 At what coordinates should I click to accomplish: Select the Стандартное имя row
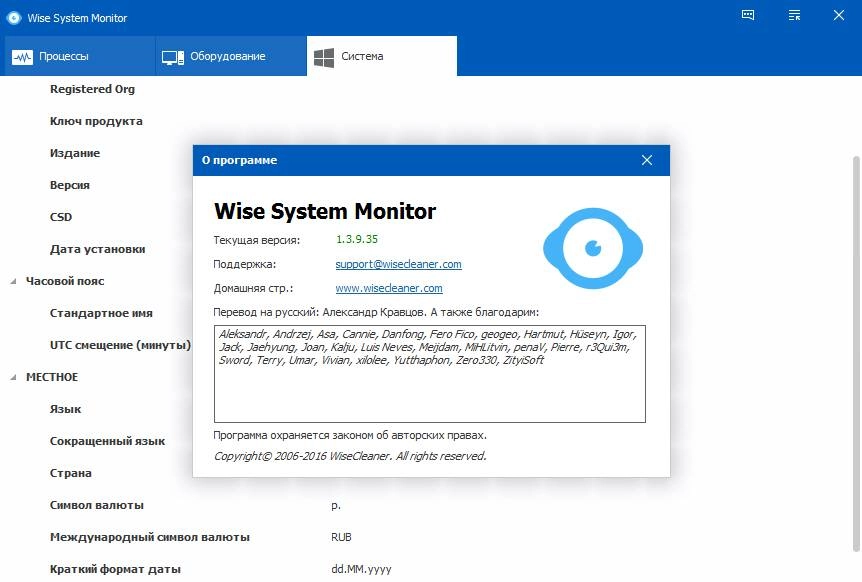tap(101, 313)
